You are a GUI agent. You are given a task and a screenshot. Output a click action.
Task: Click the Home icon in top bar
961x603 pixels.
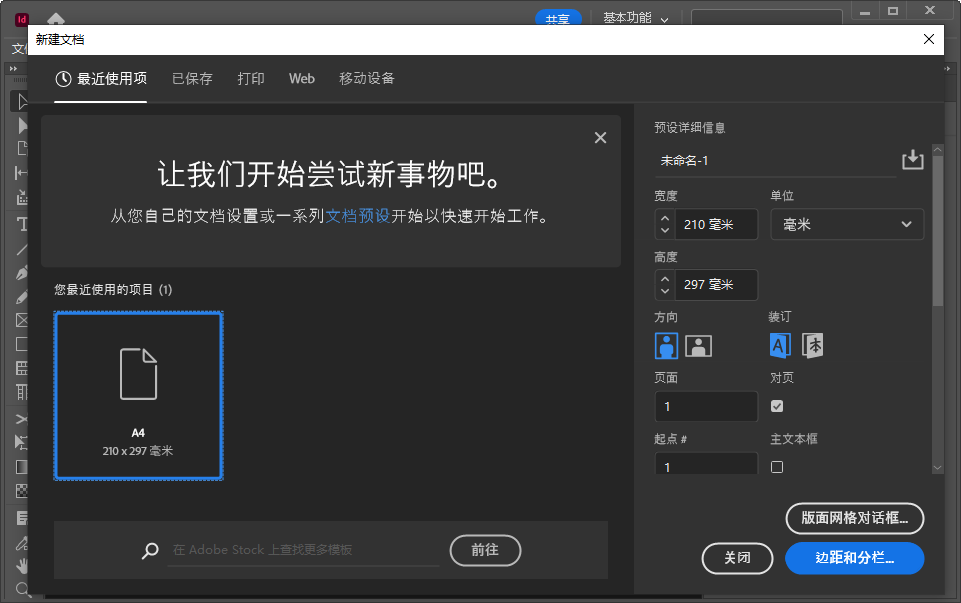point(56,18)
